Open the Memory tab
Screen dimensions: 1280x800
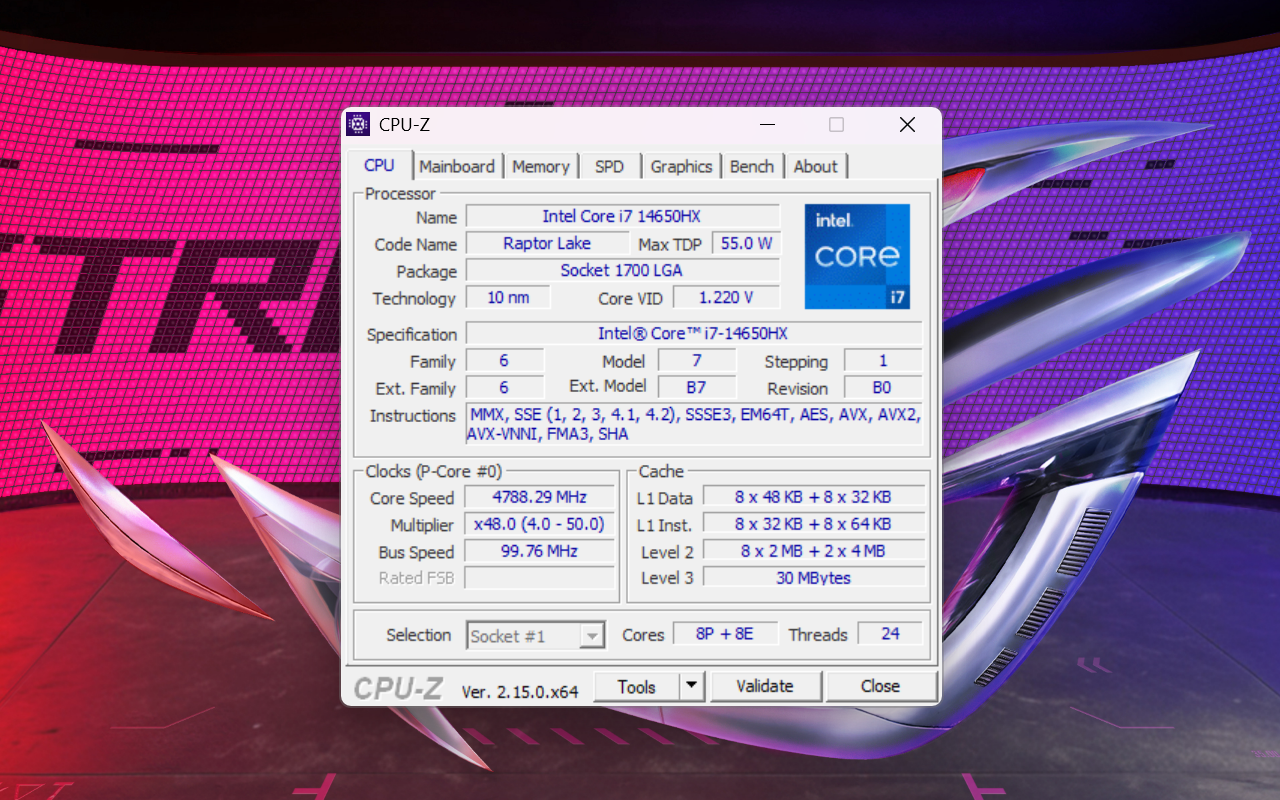click(x=541, y=167)
